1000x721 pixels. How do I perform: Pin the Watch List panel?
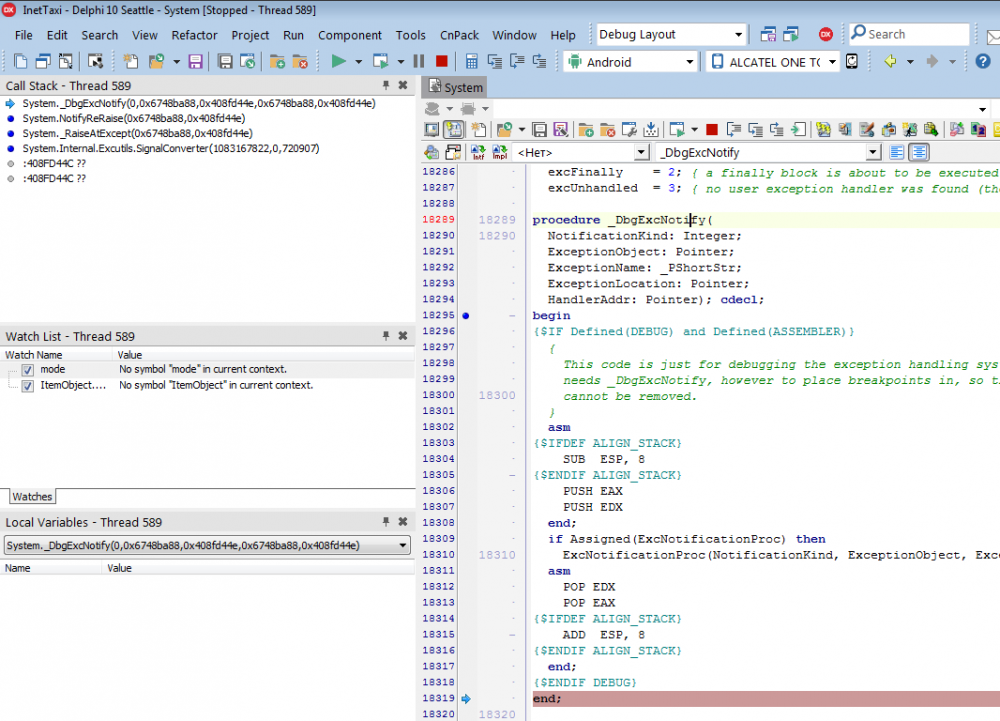[386, 335]
